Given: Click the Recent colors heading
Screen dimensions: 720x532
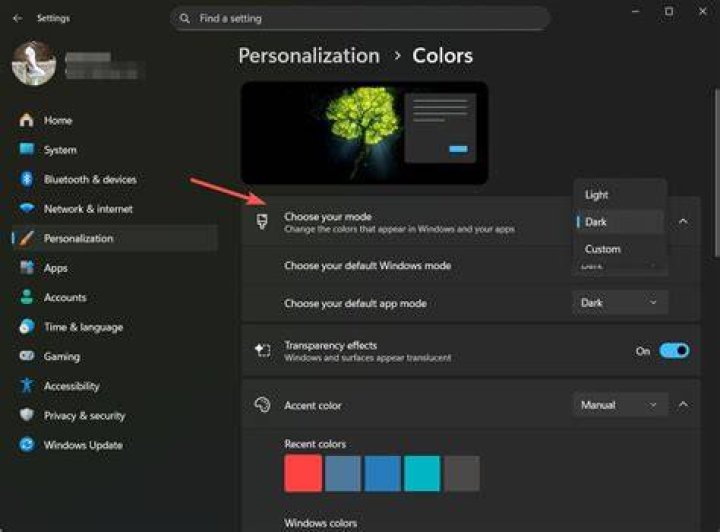Looking at the screenshot, I should click(x=315, y=444).
